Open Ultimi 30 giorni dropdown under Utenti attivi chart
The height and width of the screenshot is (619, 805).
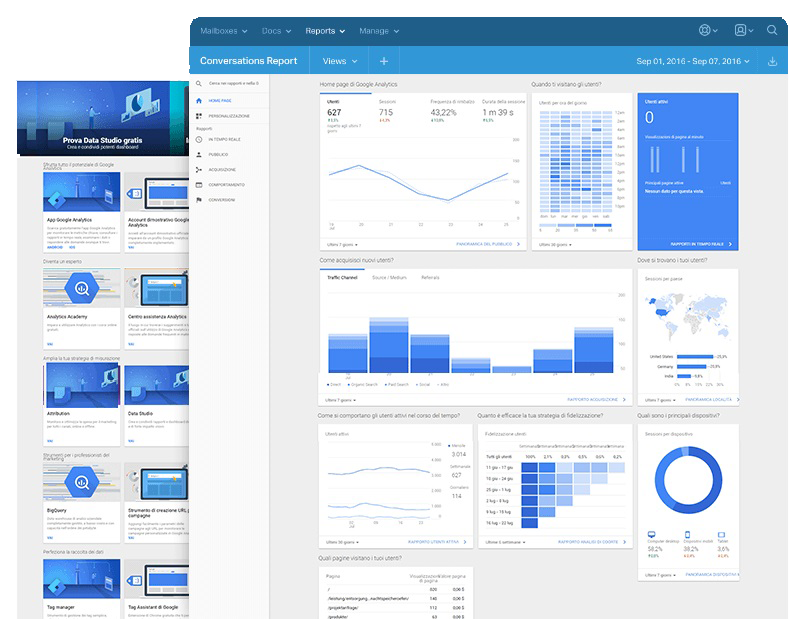click(x=342, y=542)
